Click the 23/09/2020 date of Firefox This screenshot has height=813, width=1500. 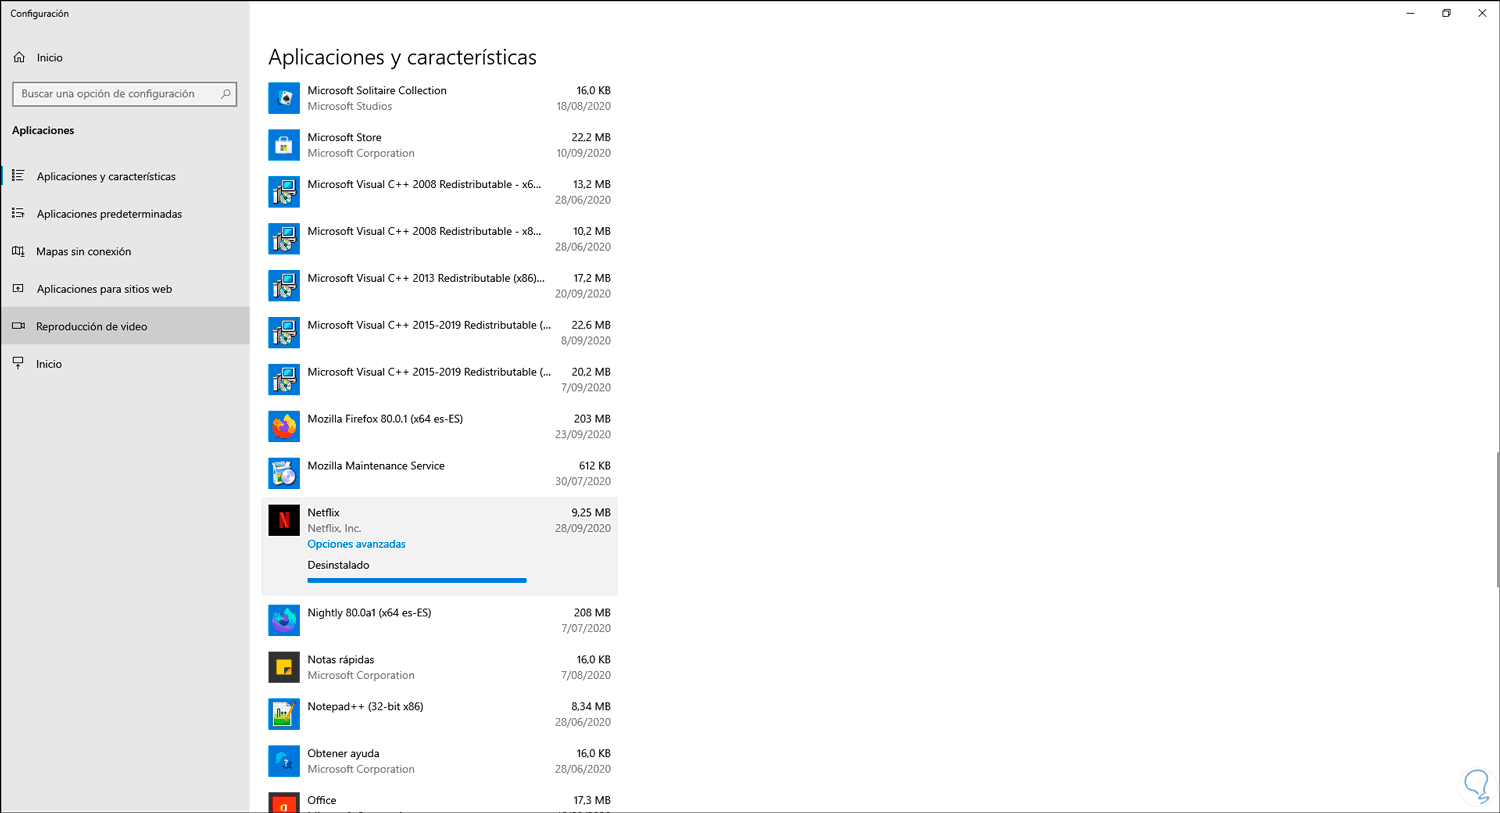tap(583, 434)
